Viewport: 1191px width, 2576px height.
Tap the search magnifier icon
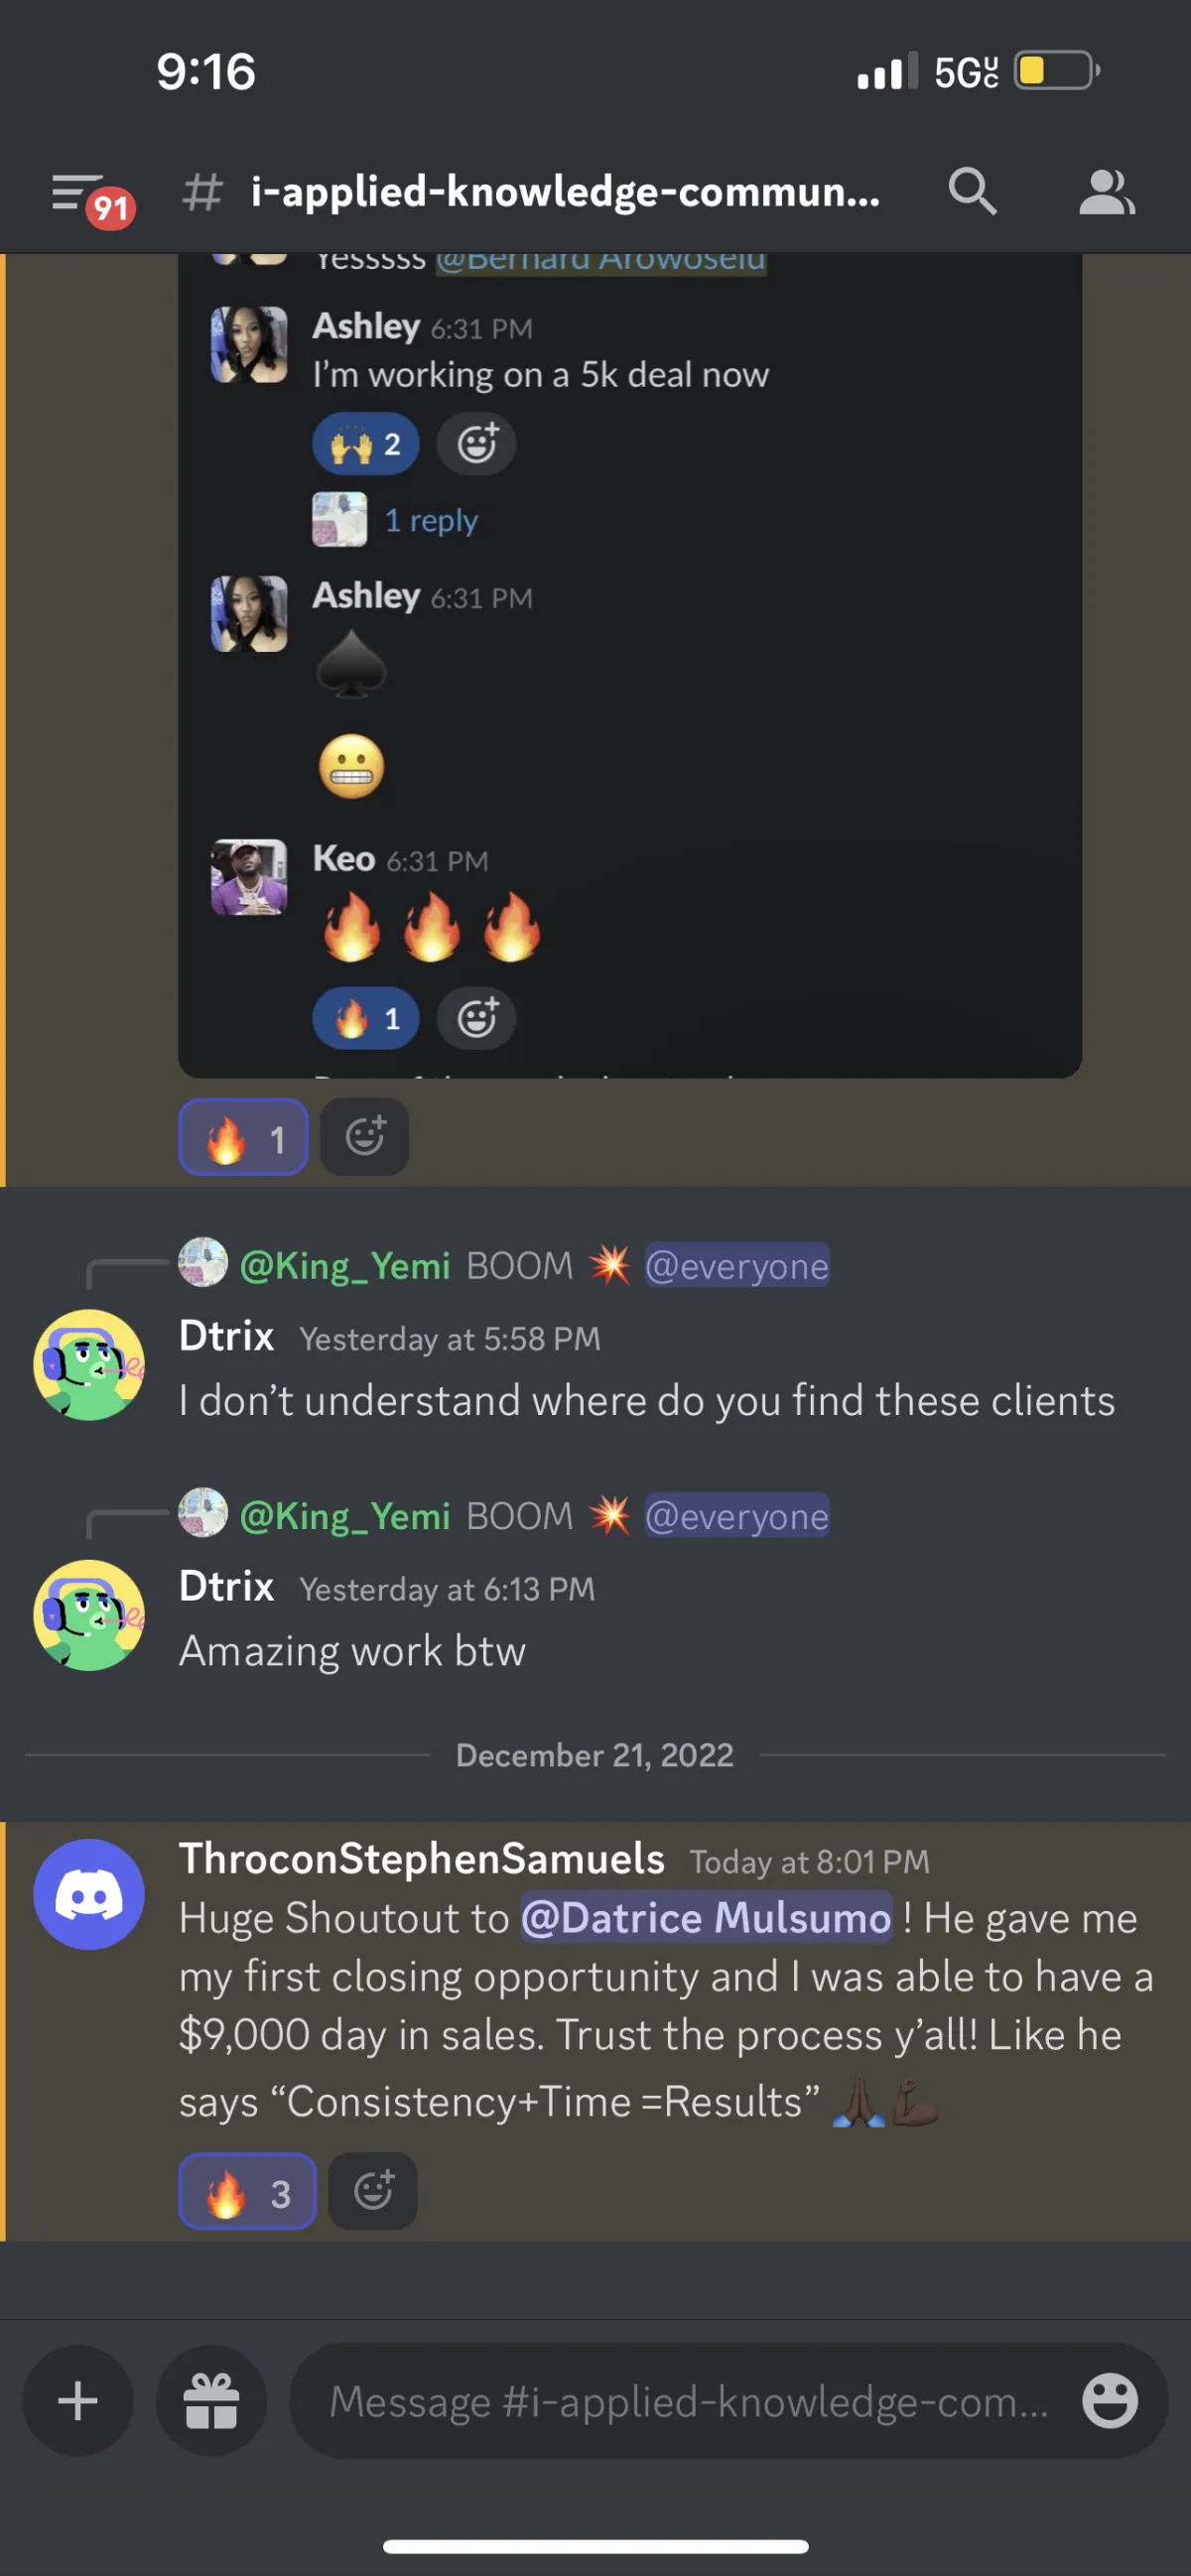coord(972,191)
